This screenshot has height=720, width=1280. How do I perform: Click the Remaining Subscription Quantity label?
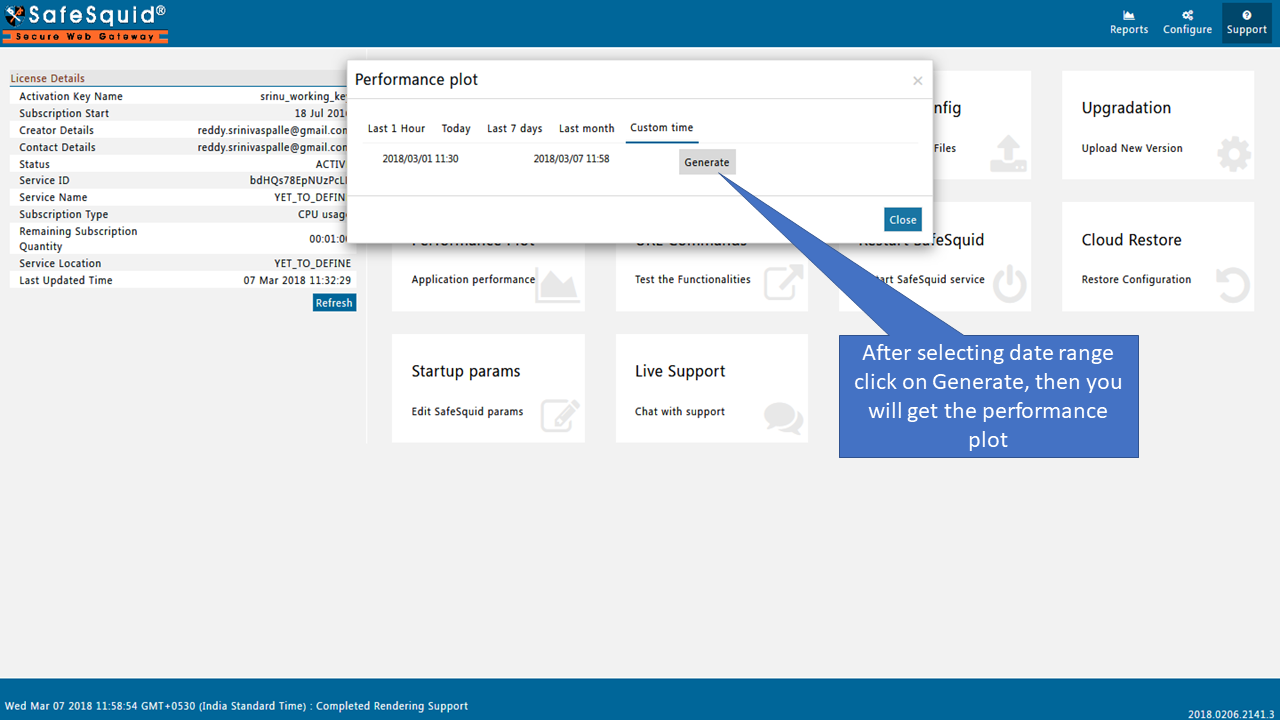78,239
